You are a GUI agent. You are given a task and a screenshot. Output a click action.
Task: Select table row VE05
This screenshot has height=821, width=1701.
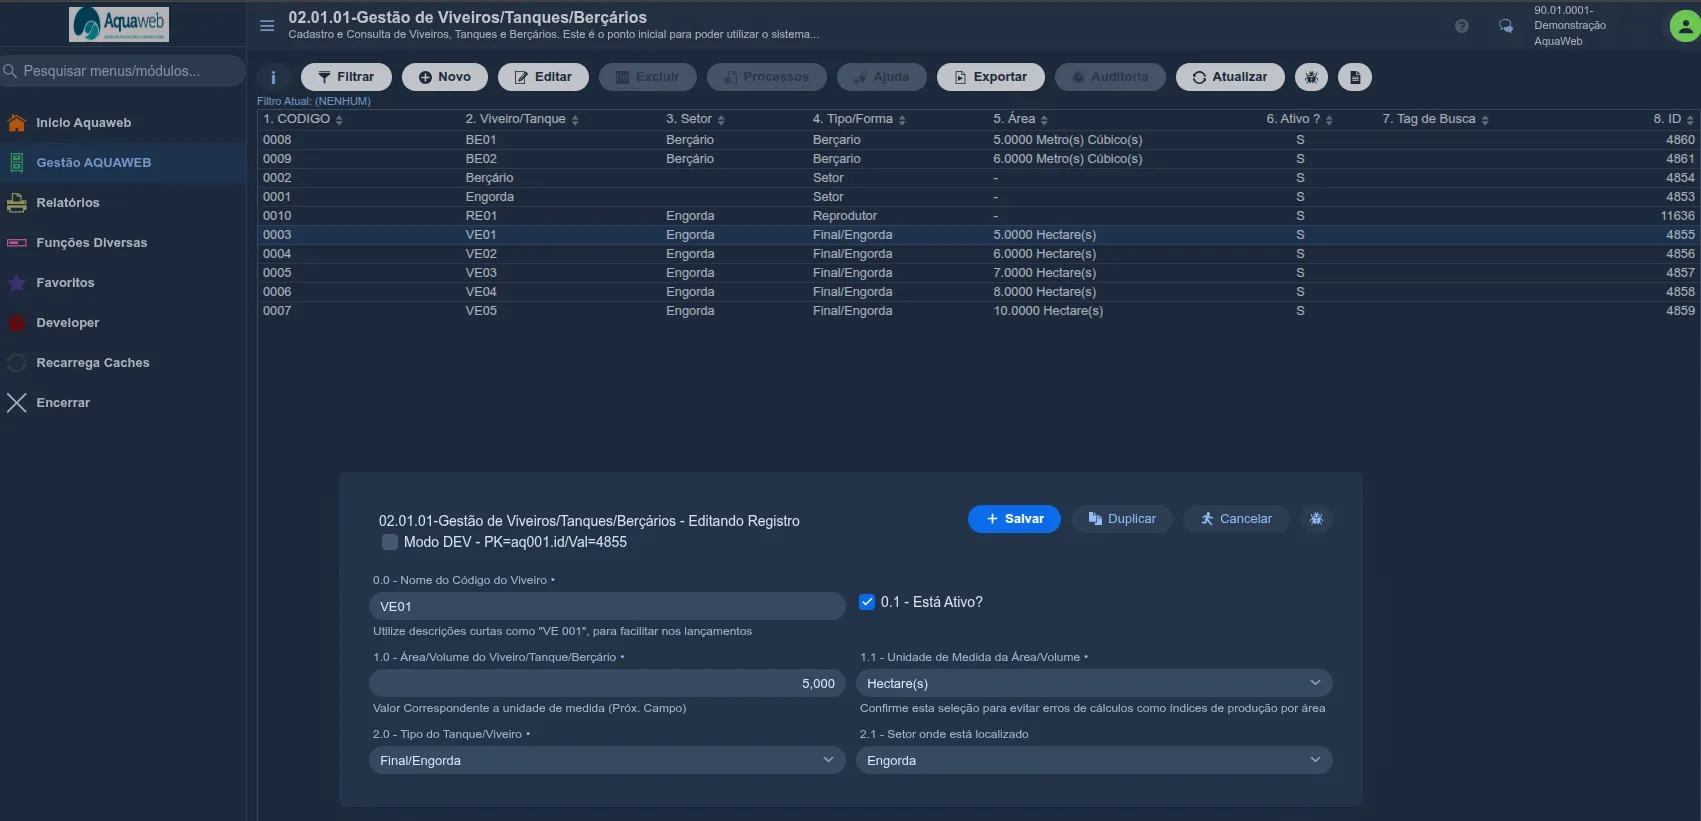click(978, 311)
